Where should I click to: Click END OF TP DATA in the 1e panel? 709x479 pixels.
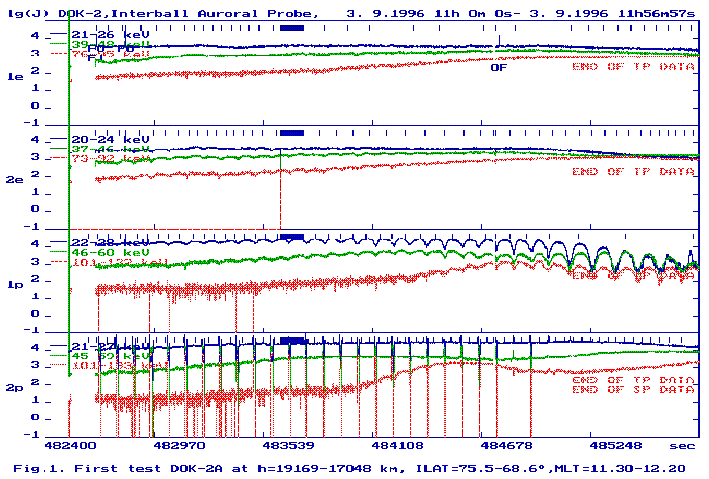[633, 67]
